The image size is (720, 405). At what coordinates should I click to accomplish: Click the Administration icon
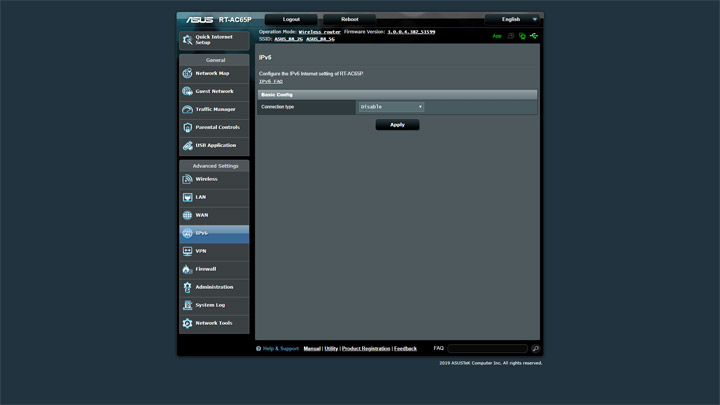tap(187, 287)
